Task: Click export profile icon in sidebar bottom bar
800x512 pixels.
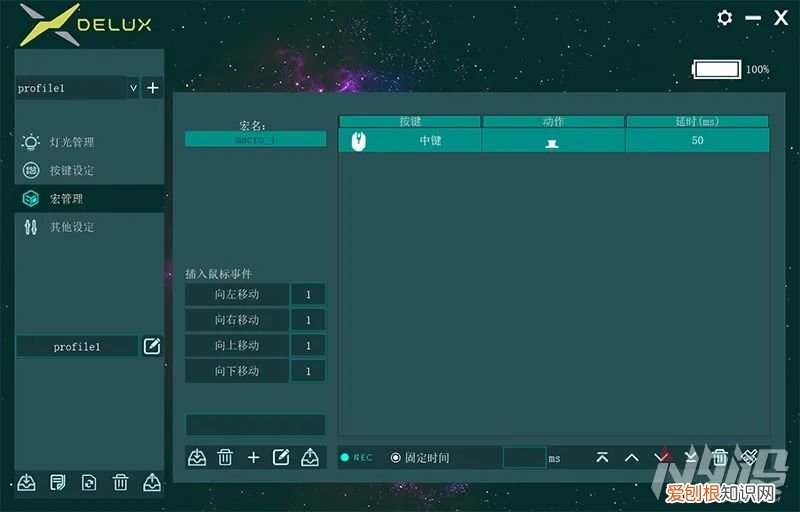Action: coord(152,482)
